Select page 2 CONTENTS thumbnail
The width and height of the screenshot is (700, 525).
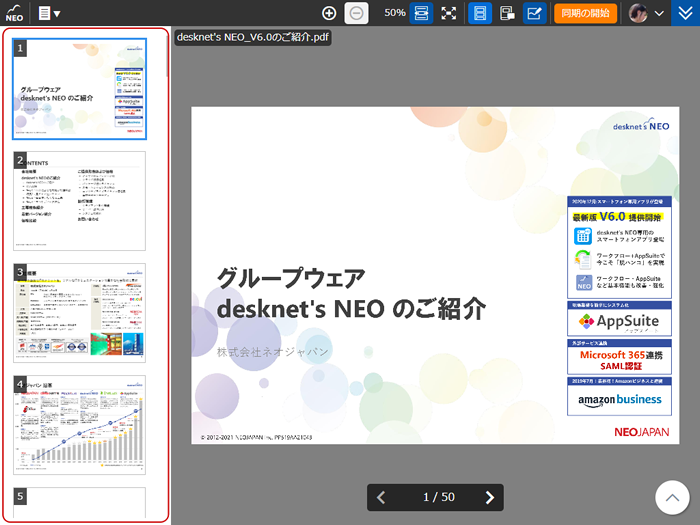[79, 201]
